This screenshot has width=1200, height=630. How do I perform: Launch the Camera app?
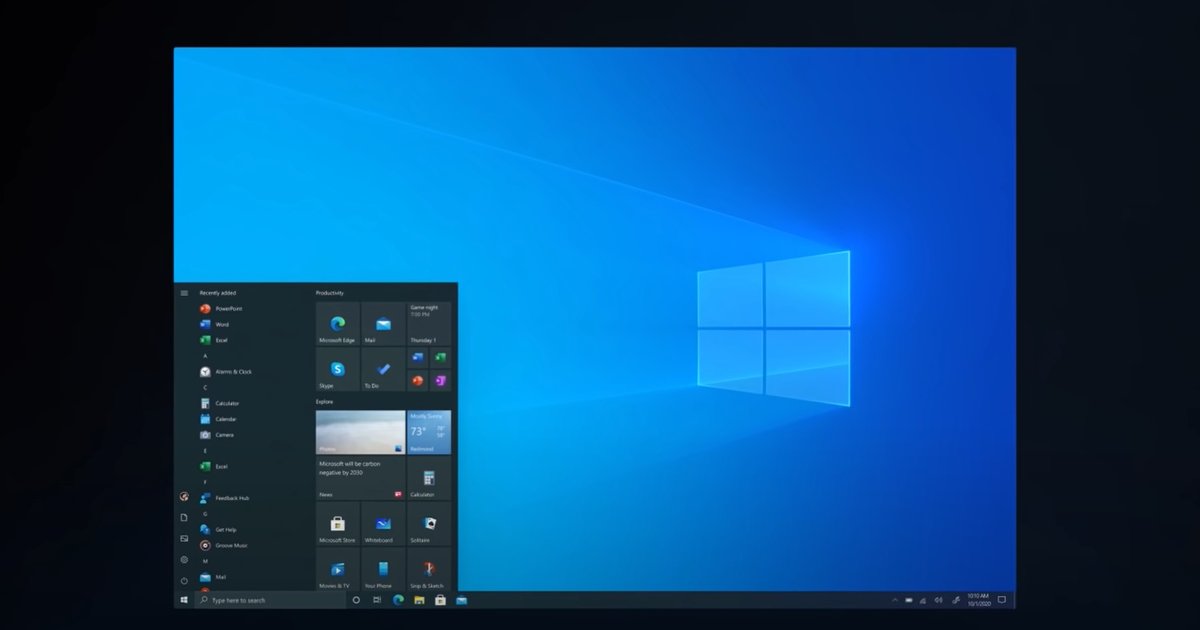click(x=222, y=435)
